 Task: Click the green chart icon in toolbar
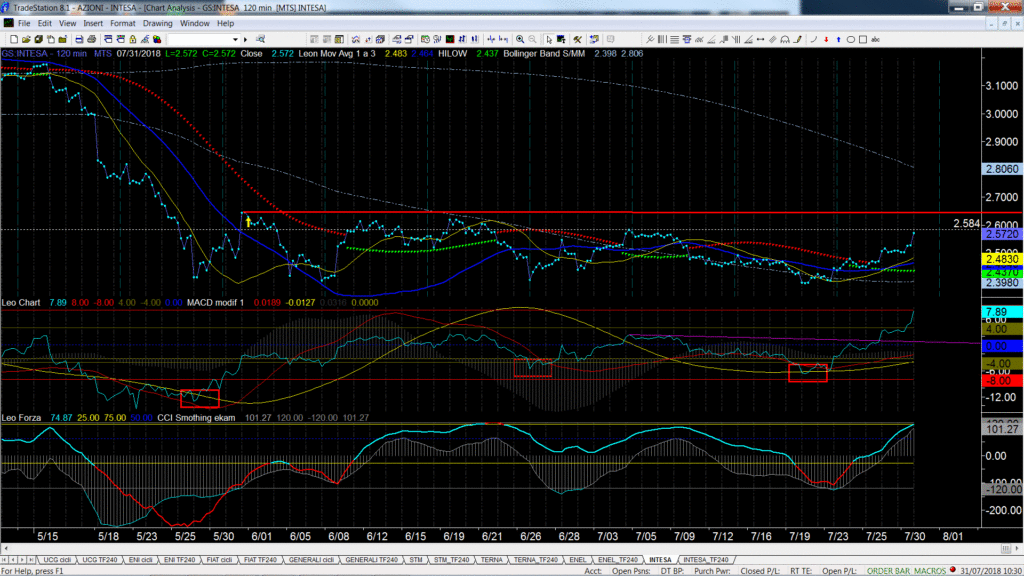(450, 40)
